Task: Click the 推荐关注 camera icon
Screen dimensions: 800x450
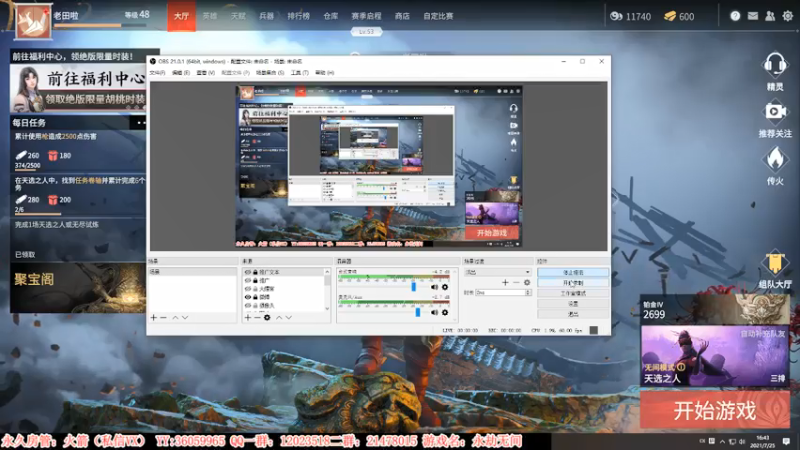Action: [x=774, y=112]
